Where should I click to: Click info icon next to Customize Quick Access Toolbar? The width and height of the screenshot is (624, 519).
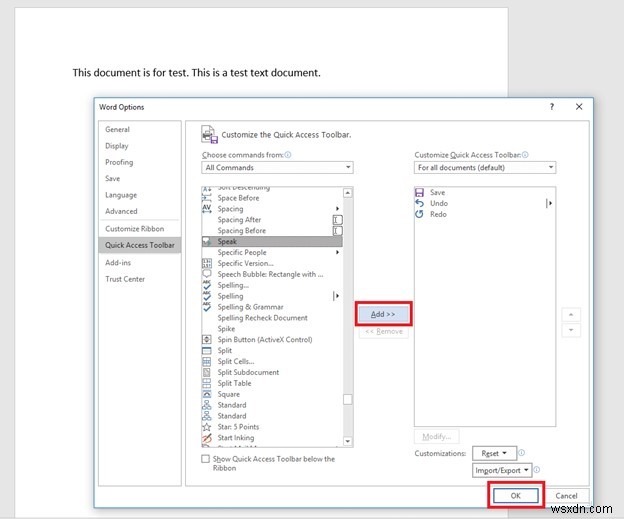click(525, 155)
